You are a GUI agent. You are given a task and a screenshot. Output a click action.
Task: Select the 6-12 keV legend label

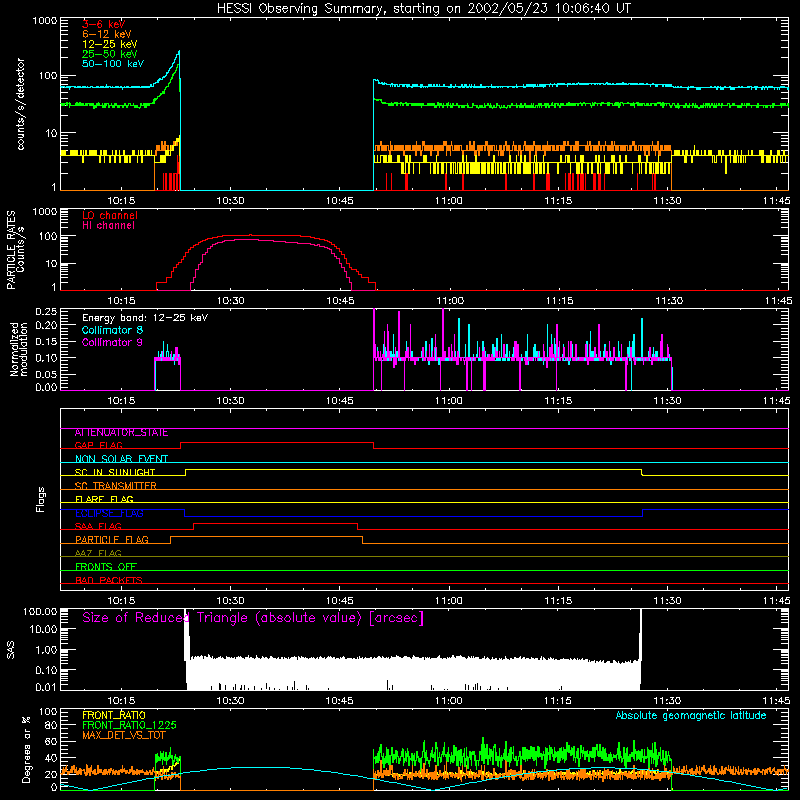coord(107,34)
